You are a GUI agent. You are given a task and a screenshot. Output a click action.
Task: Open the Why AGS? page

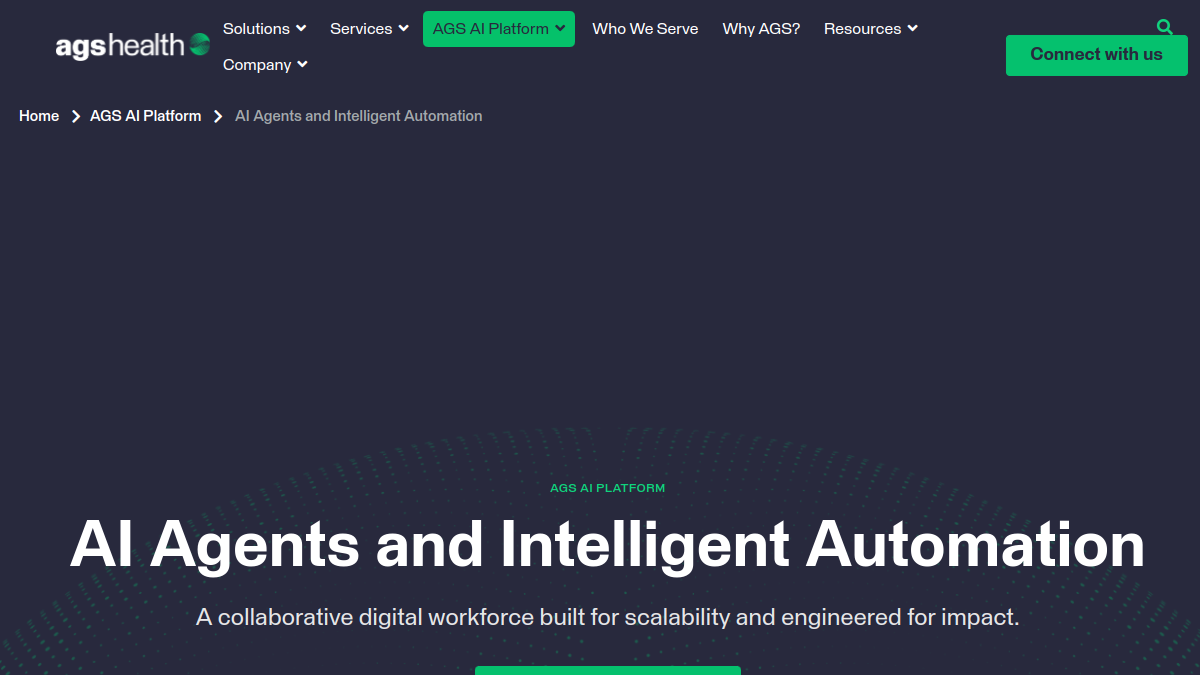[761, 29]
